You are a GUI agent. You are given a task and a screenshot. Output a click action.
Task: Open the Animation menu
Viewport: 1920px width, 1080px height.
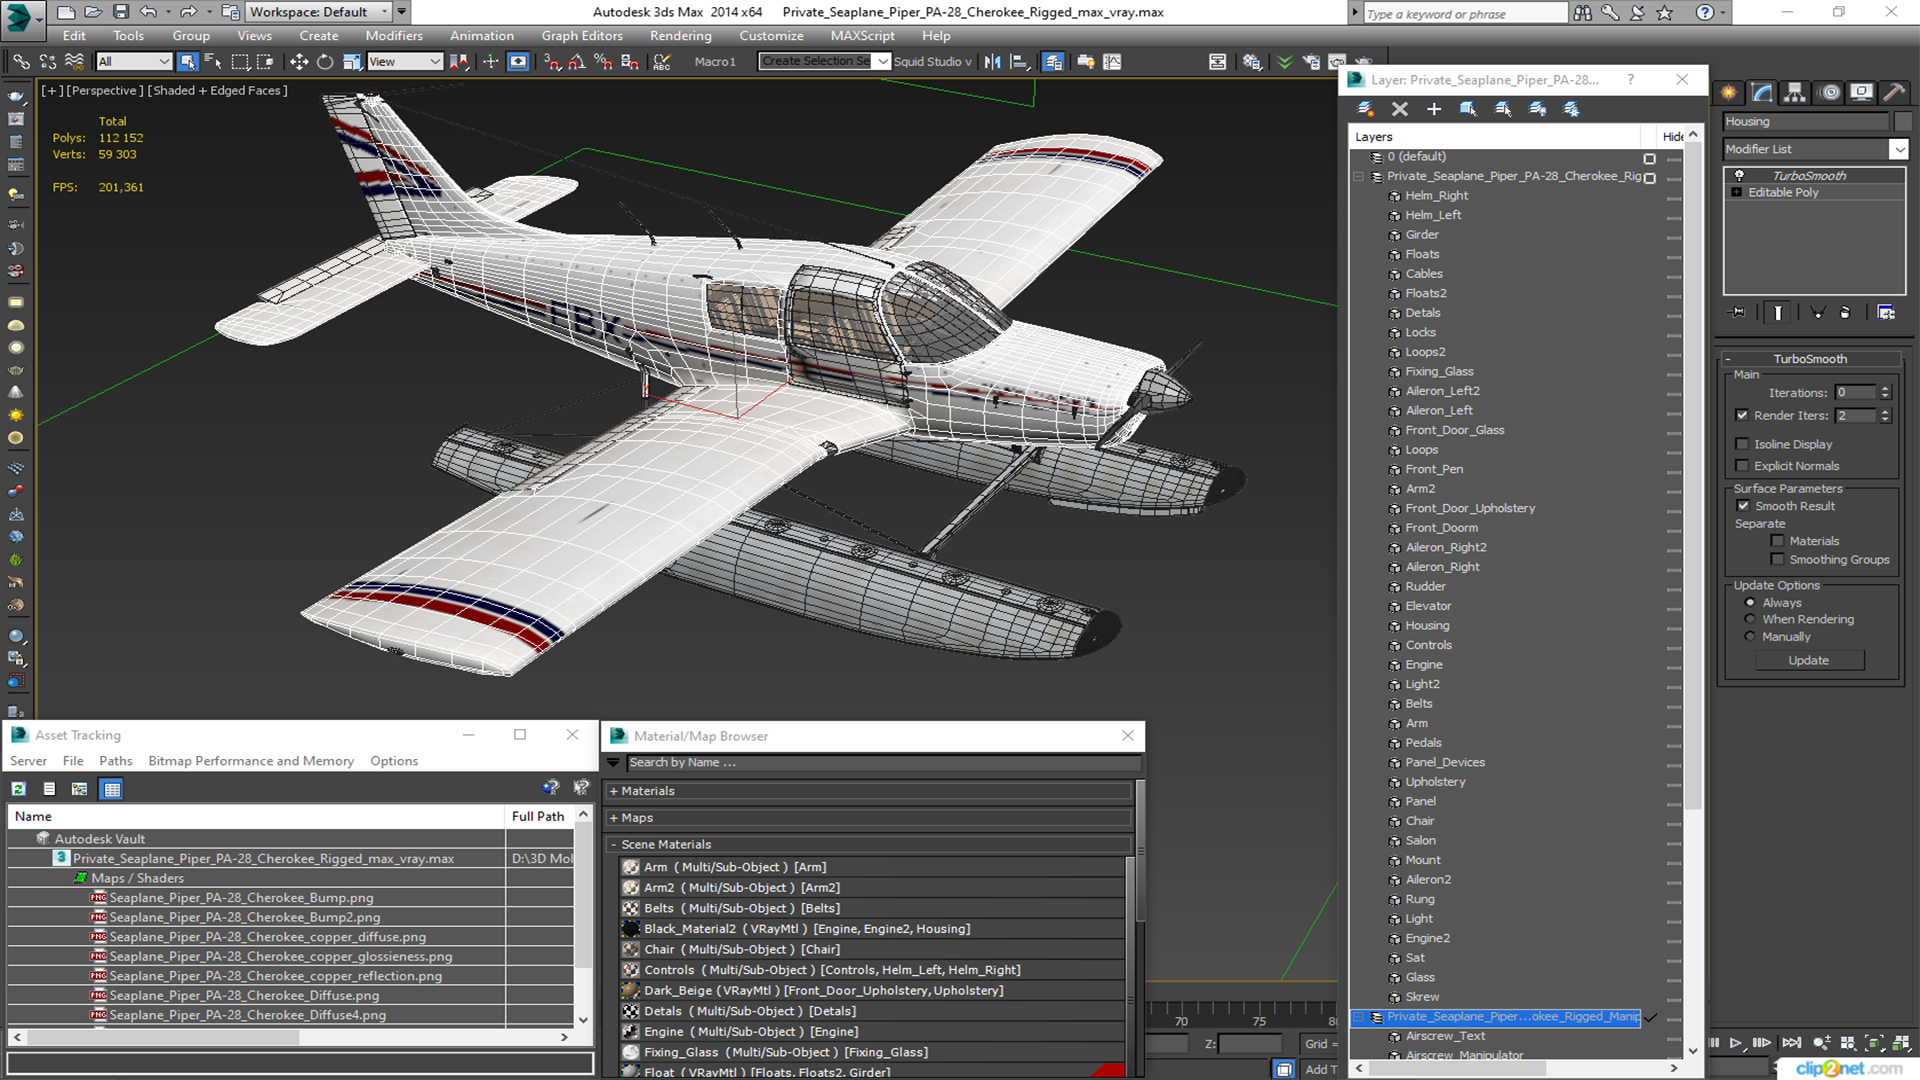click(481, 35)
